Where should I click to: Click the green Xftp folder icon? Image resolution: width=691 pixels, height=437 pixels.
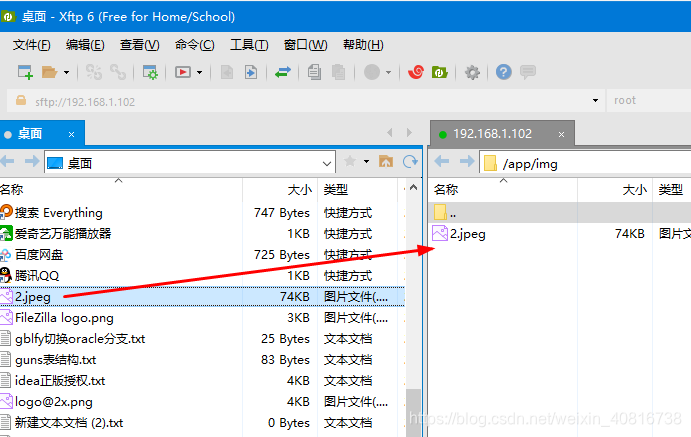439,72
